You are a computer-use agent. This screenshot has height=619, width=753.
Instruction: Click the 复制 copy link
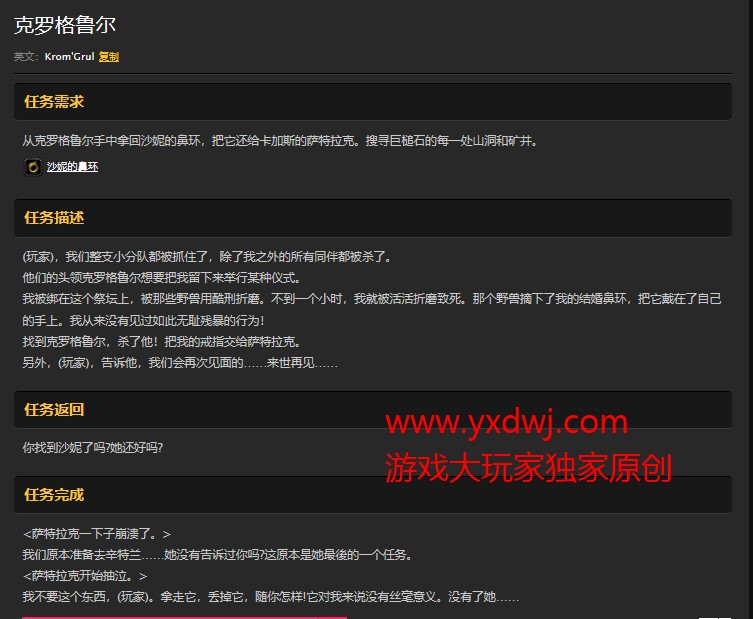tap(108, 57)
